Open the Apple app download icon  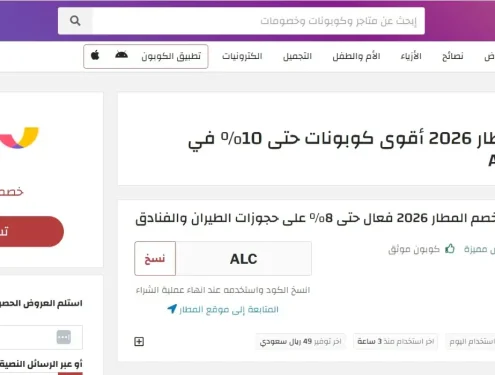[x=95, y=55]
